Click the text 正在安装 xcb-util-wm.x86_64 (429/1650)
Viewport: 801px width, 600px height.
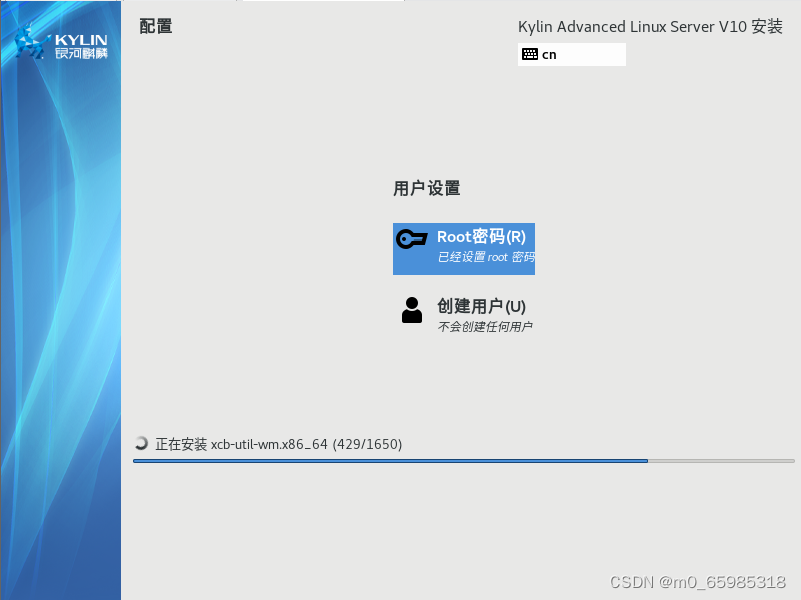point(278,444)
